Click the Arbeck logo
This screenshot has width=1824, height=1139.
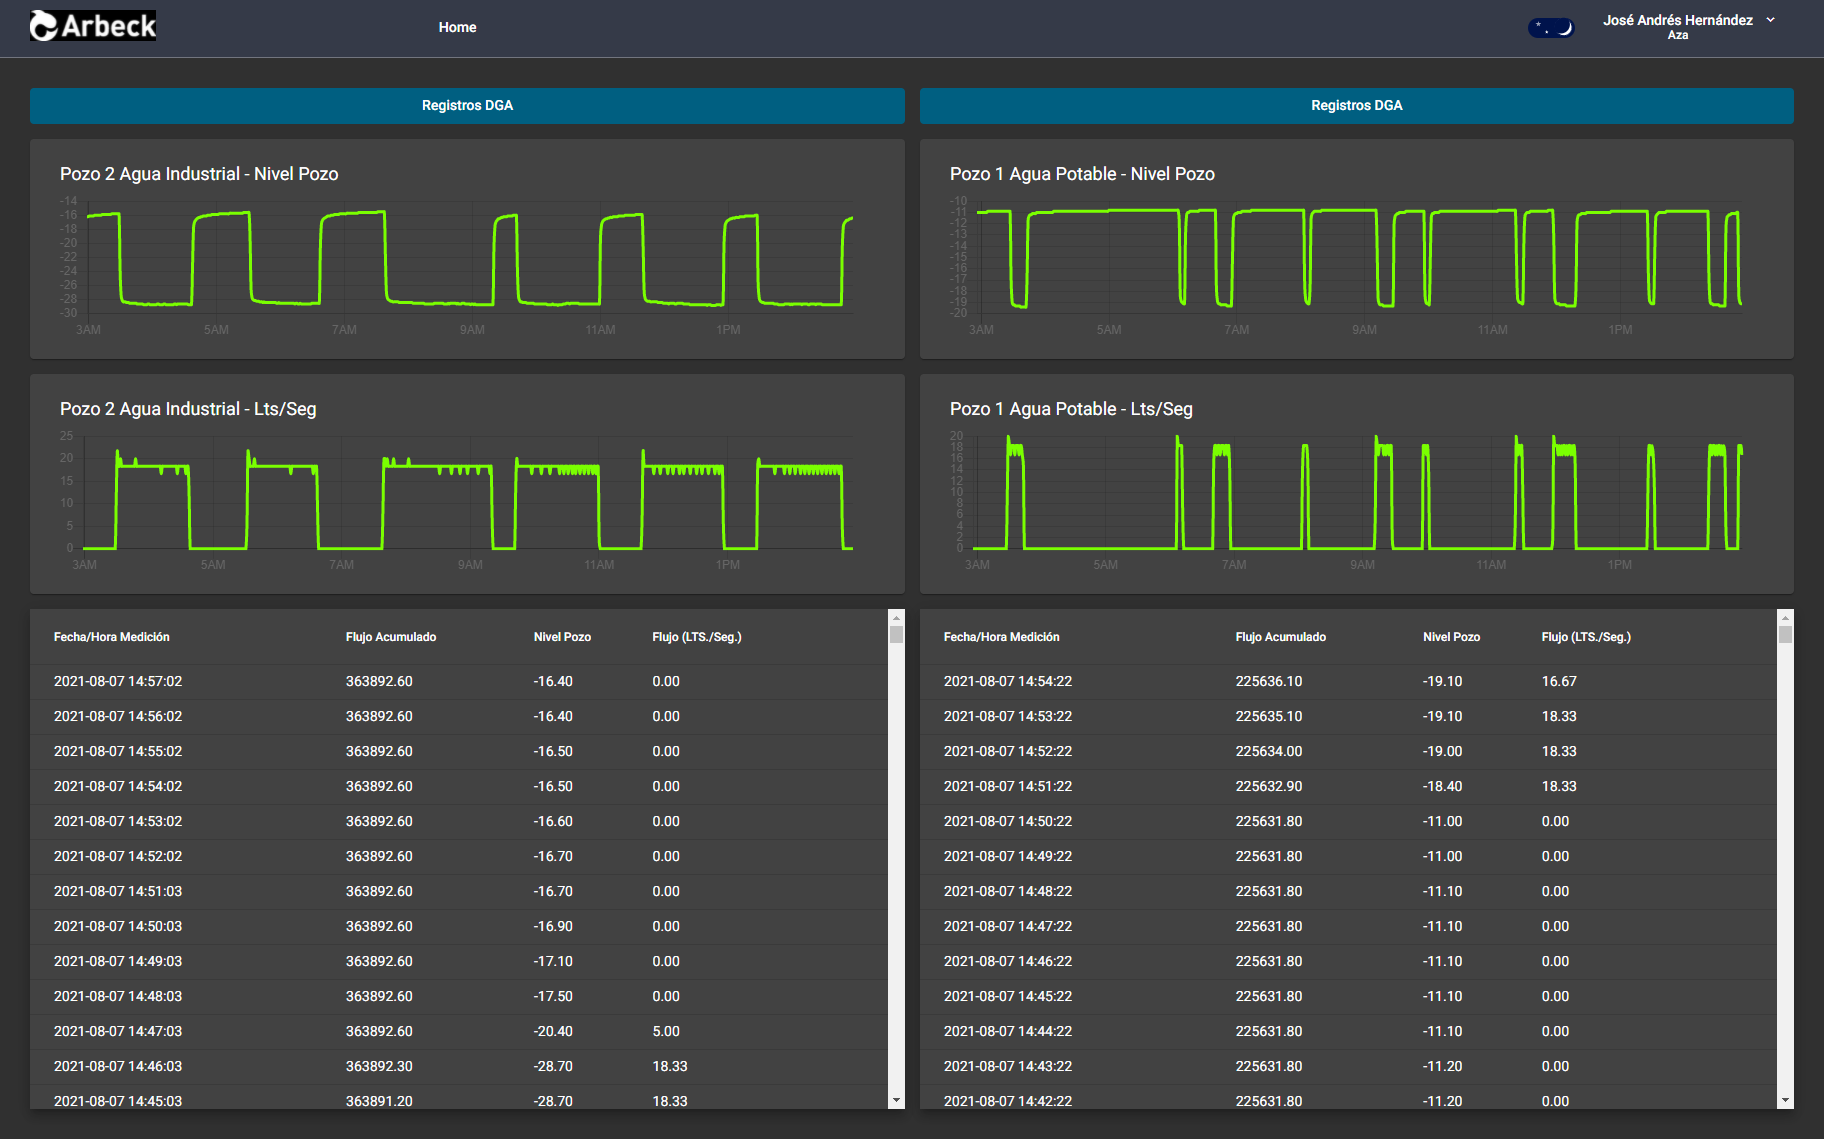click(93, 26)
